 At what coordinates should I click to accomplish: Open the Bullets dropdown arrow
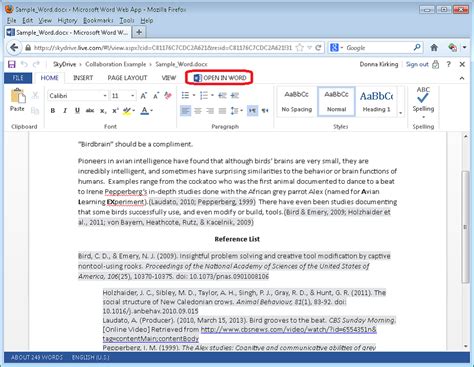tap(194, 96)
